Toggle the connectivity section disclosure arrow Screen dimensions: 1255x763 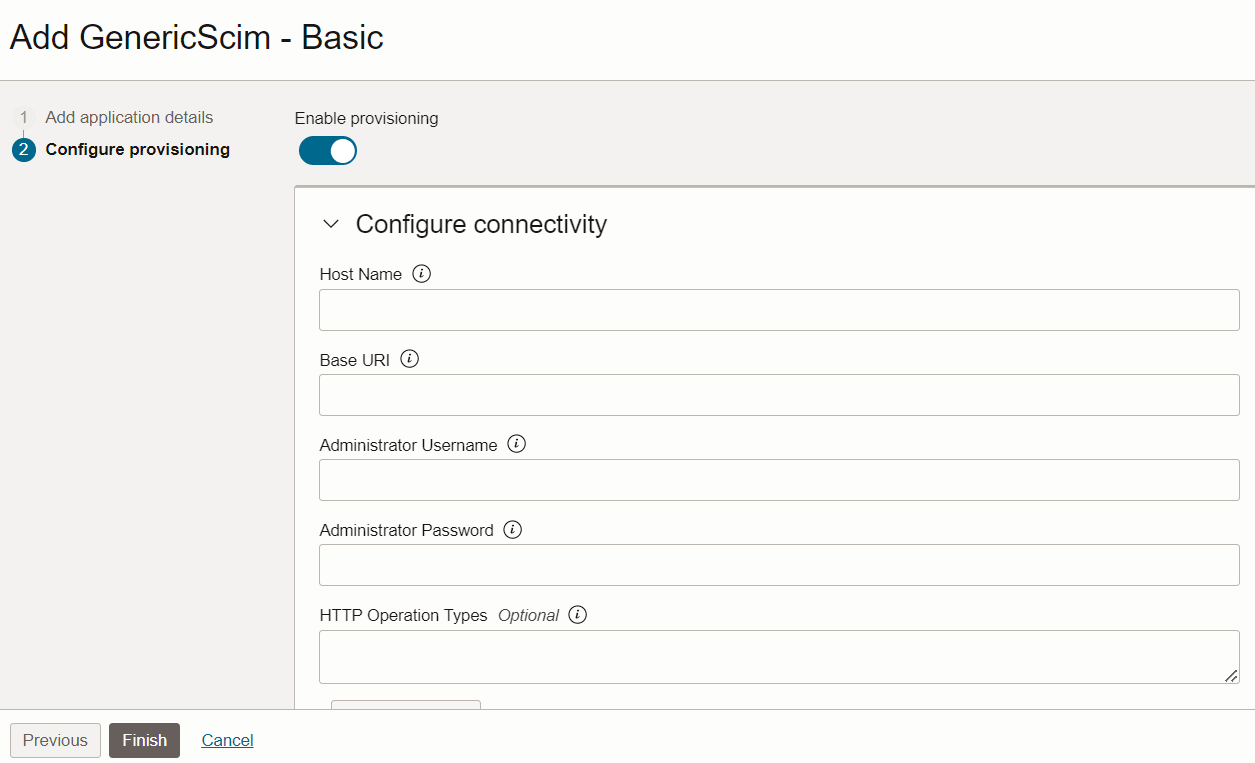(x=331, y=224)
